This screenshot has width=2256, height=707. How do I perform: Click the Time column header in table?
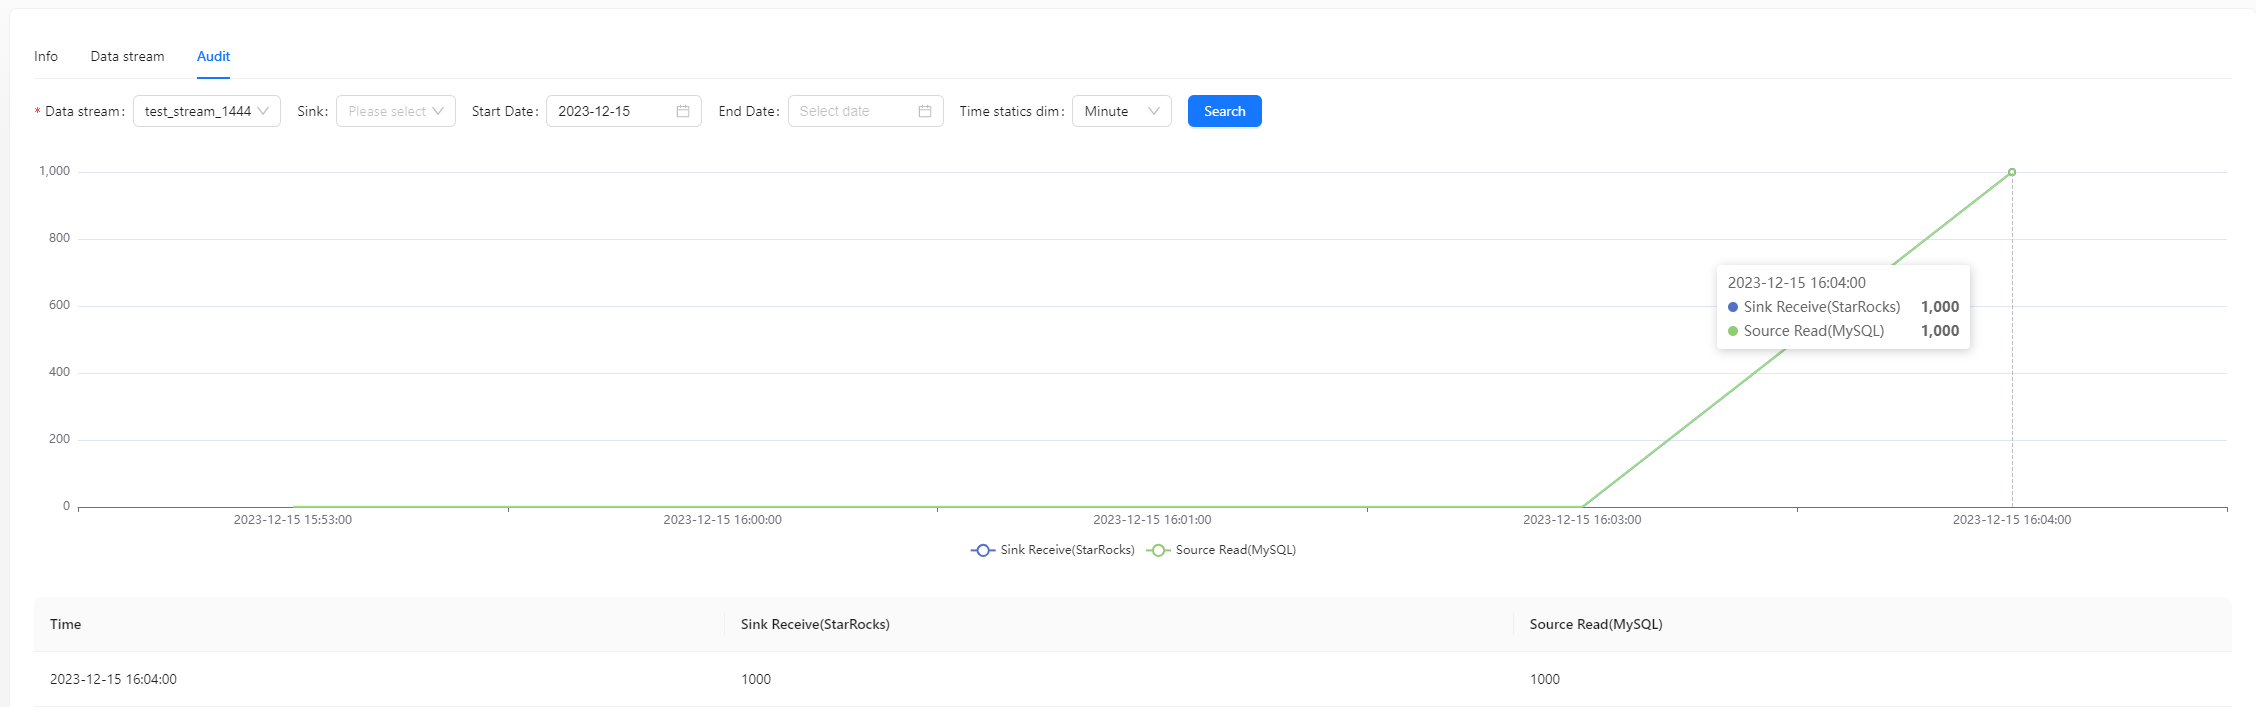coord(66,624)
